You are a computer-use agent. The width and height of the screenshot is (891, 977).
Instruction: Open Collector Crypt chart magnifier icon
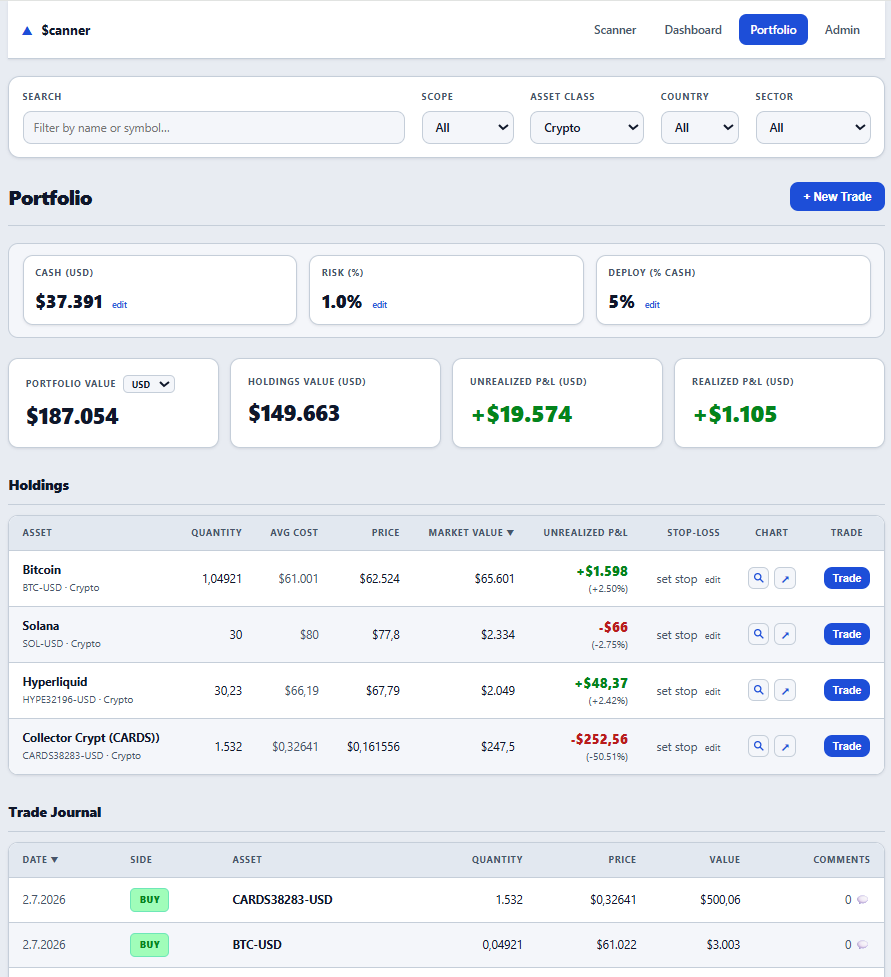click(x=758, y=746)
